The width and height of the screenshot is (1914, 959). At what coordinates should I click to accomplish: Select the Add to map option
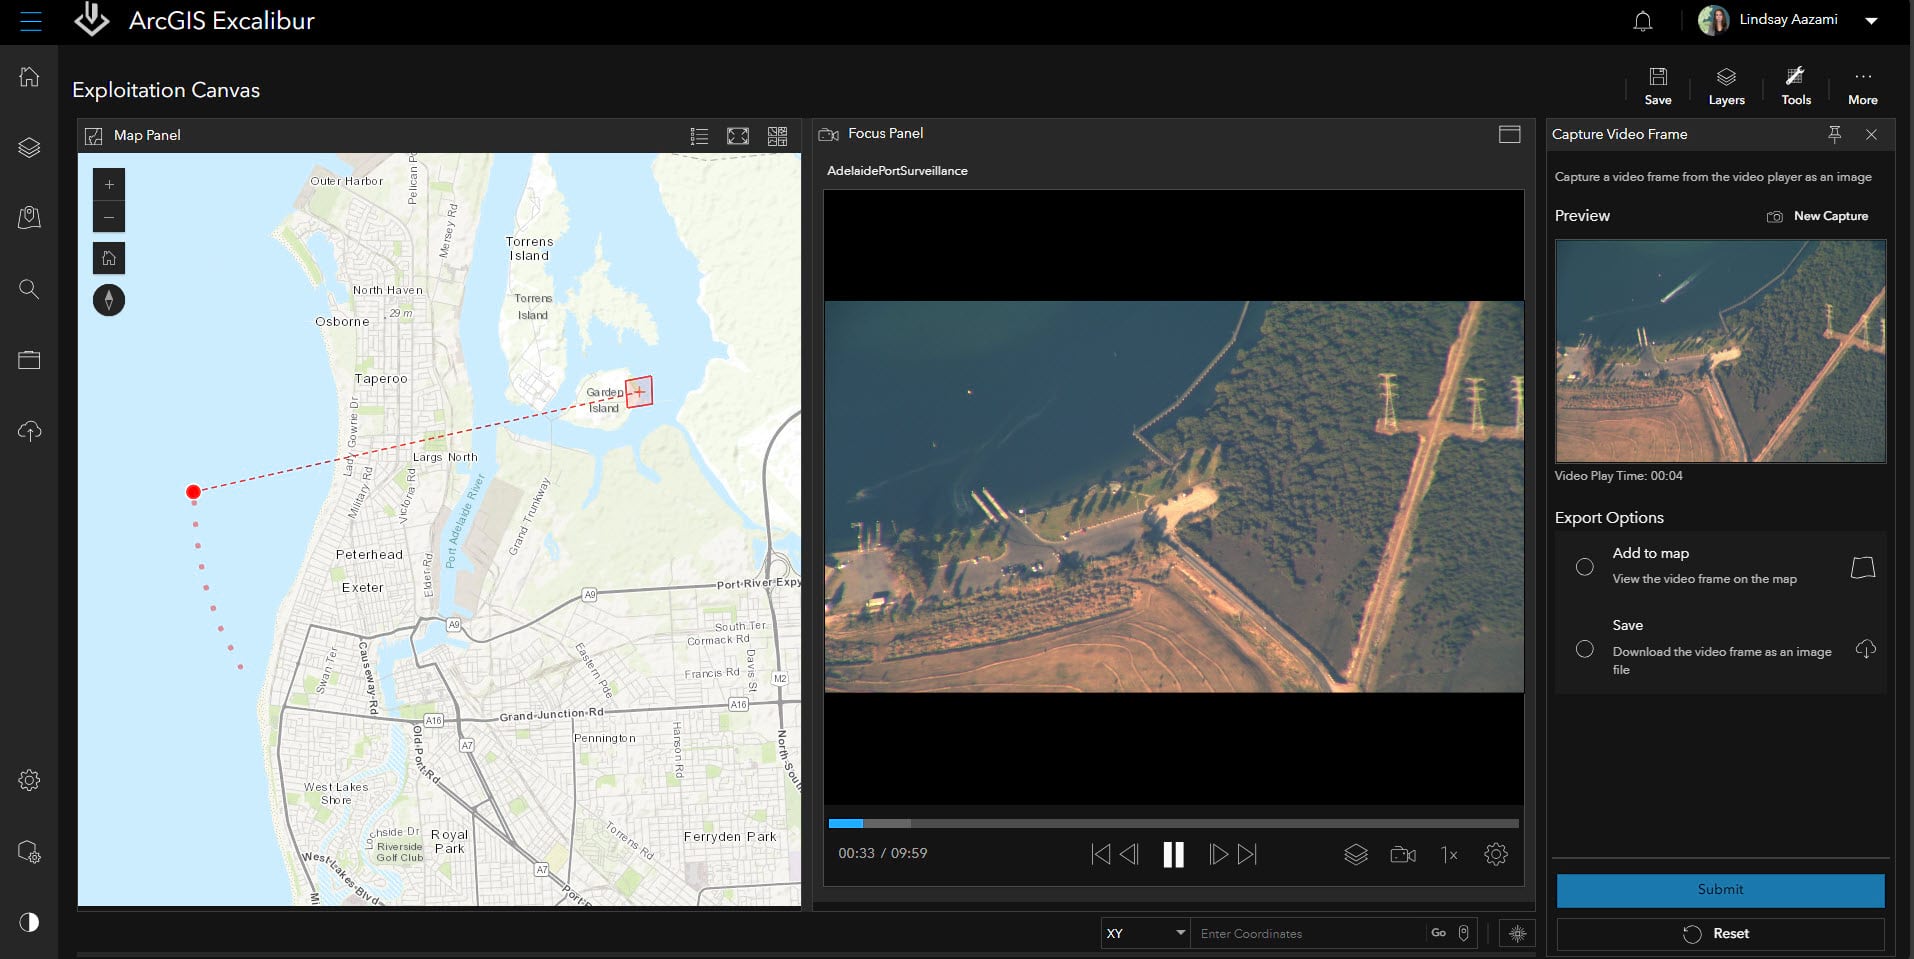[1584, 567]
